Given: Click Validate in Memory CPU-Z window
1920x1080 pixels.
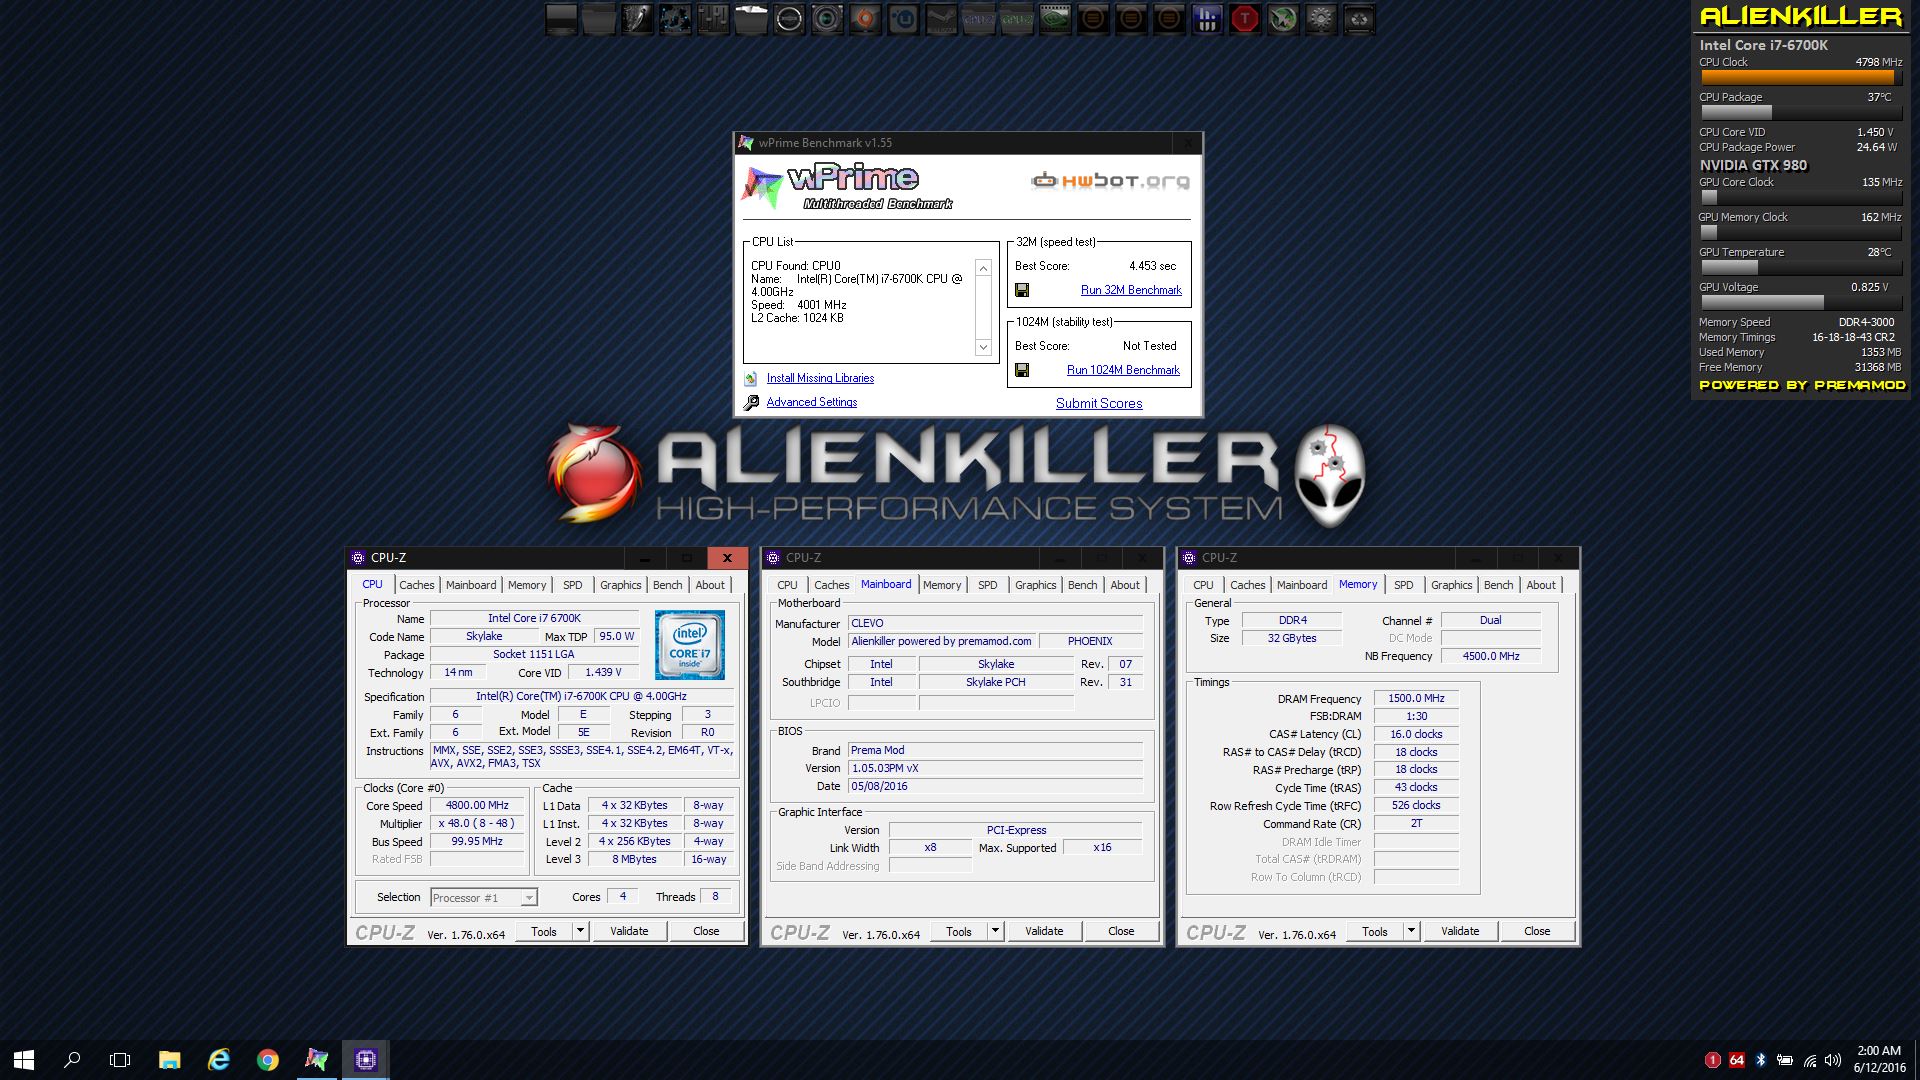Looking at the screenshot, I should 1459,931.
